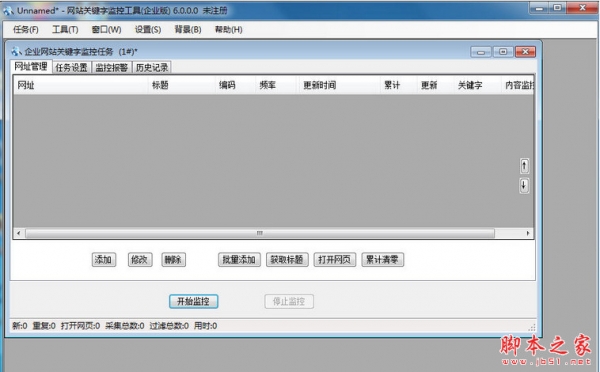
Task: Click the 删除 button
Action: tap(173, 259)
